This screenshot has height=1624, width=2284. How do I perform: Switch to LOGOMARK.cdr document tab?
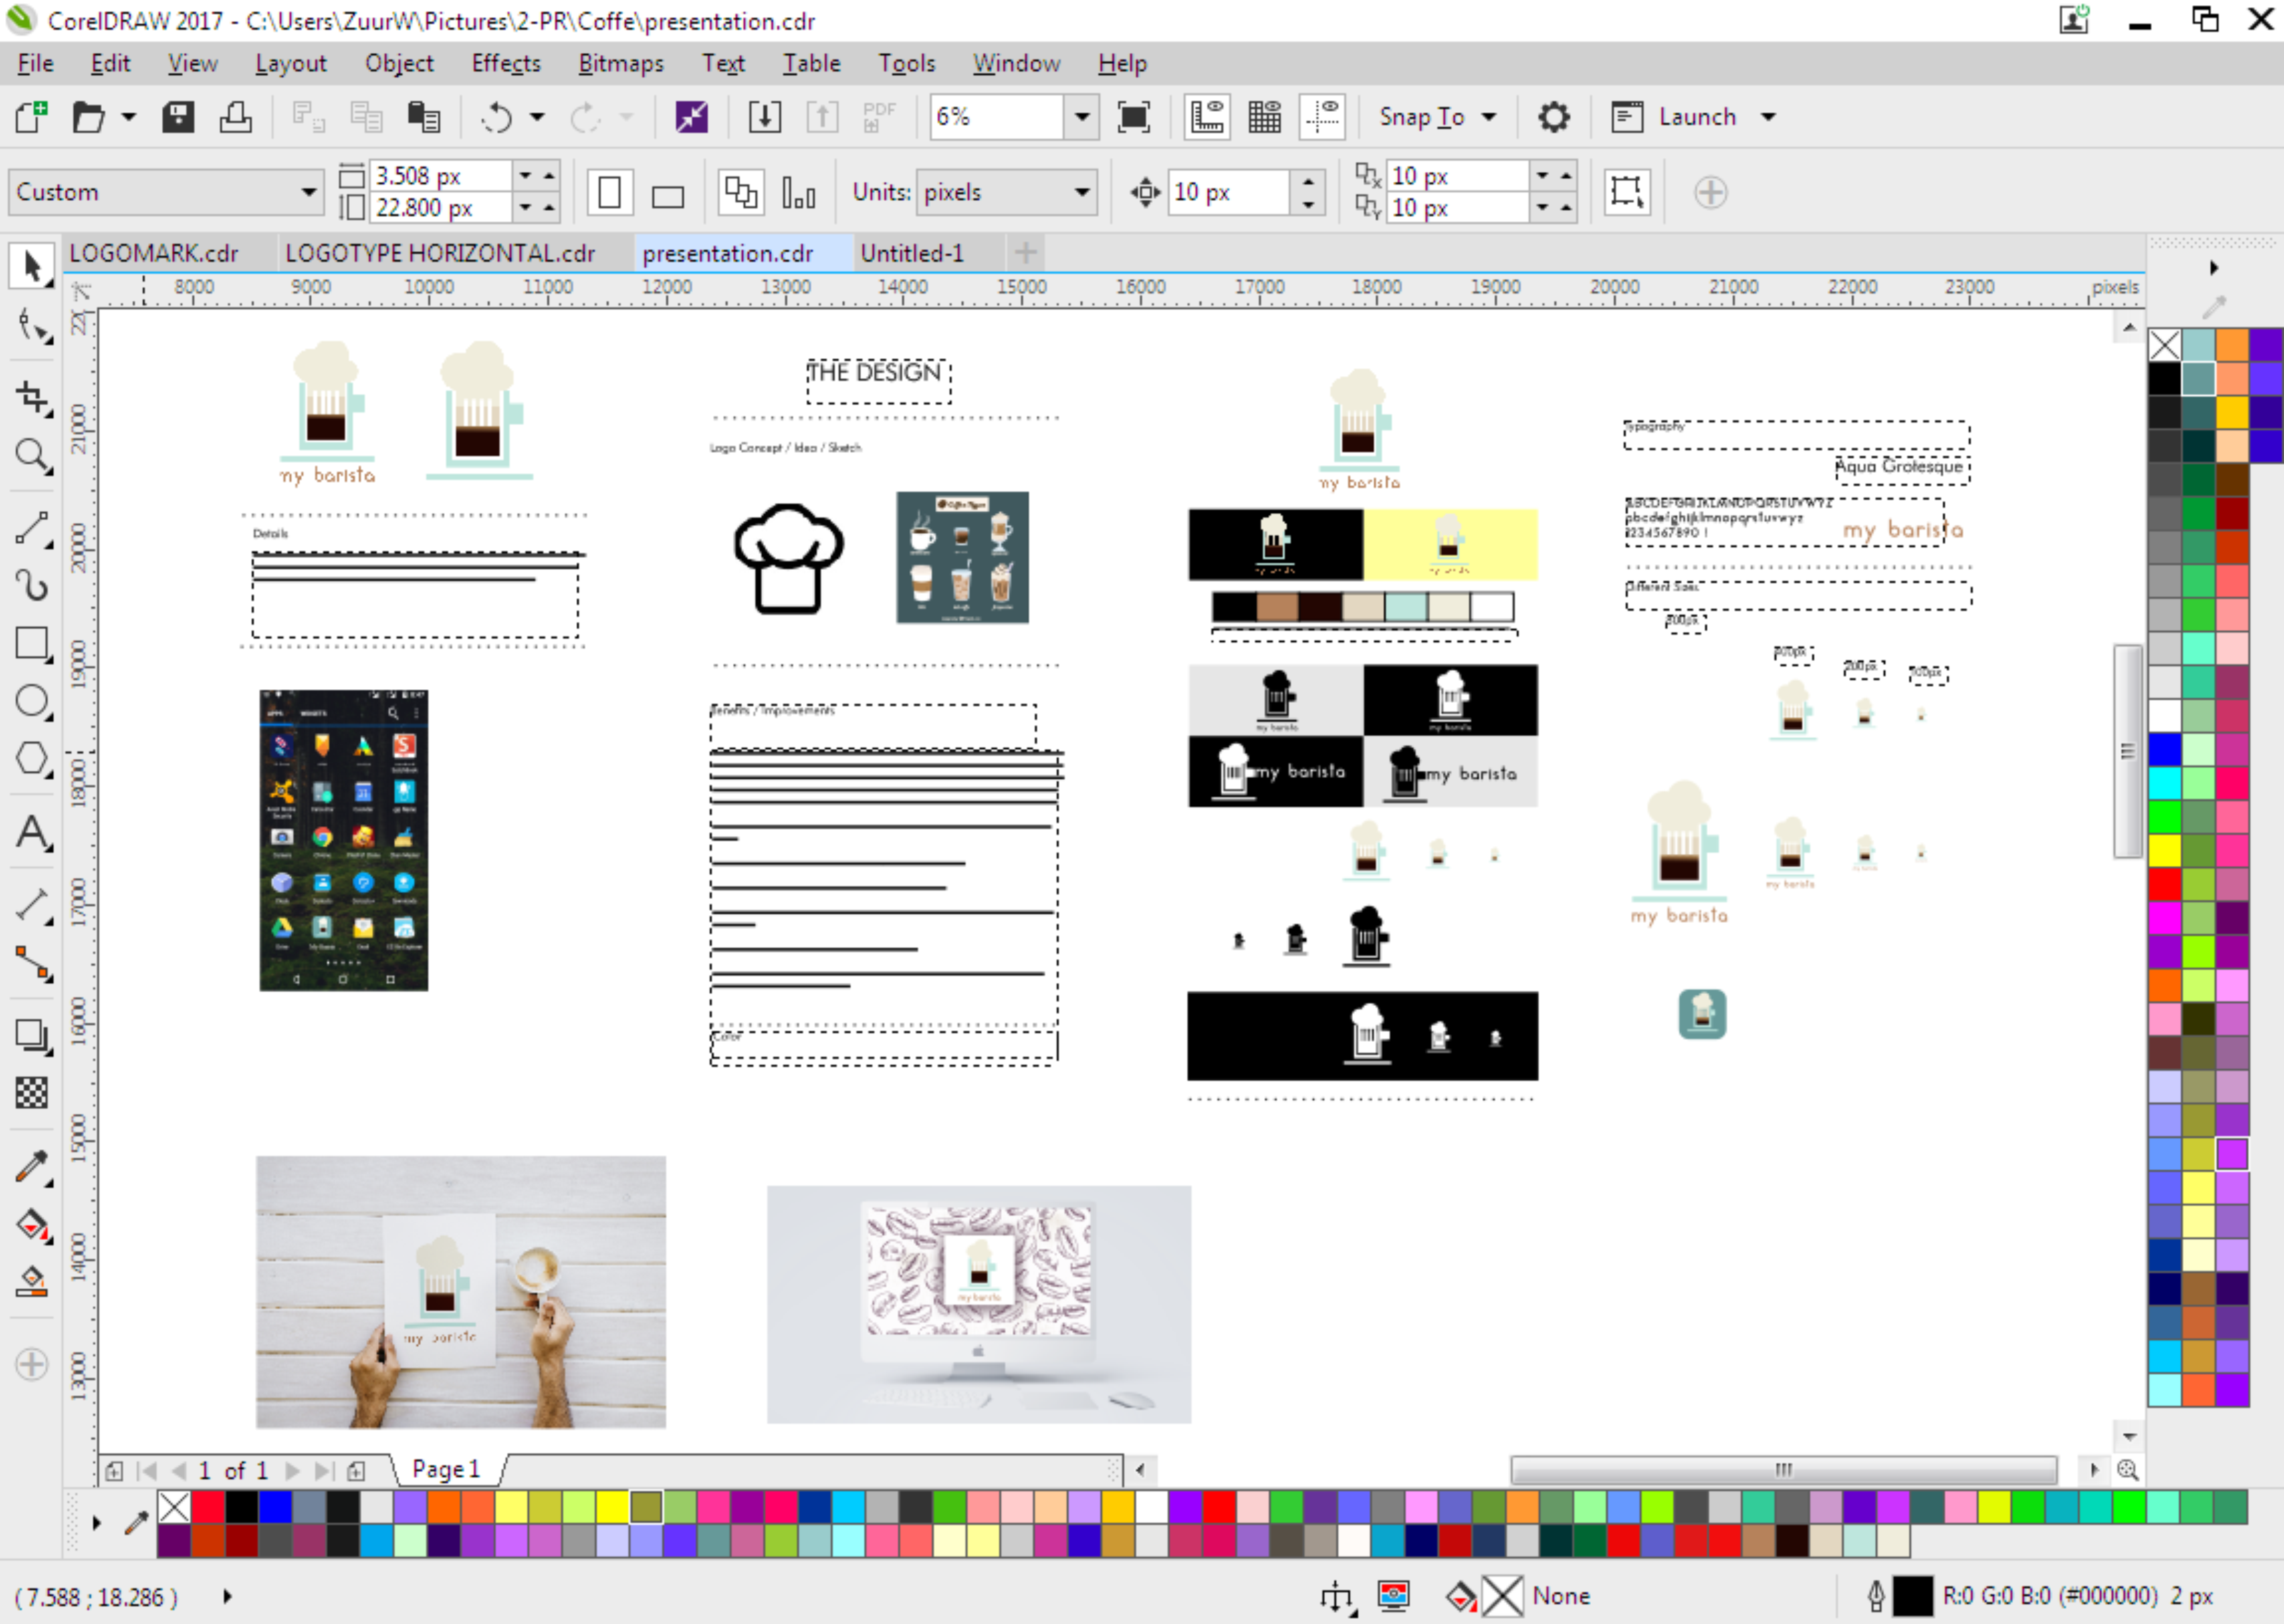[154, 253]
